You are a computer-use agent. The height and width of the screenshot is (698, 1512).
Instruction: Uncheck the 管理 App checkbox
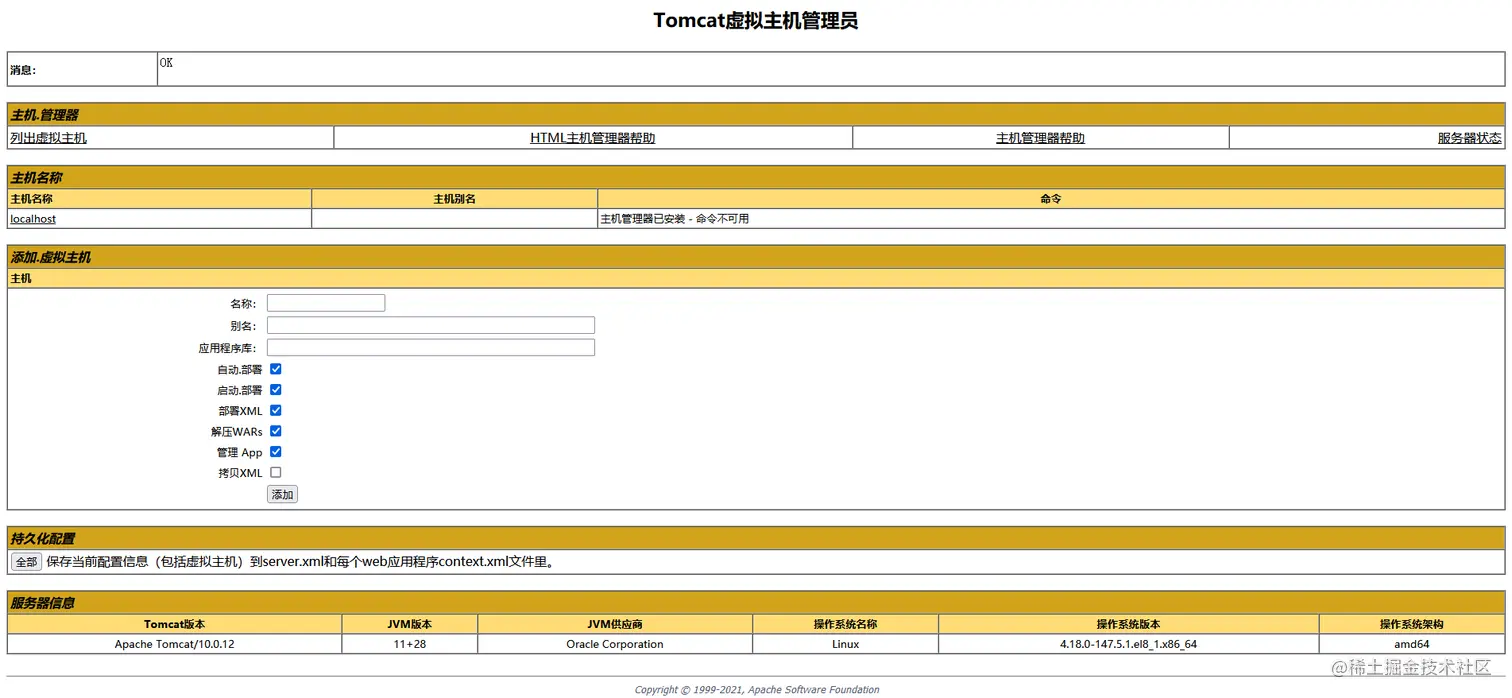[276, 452]
